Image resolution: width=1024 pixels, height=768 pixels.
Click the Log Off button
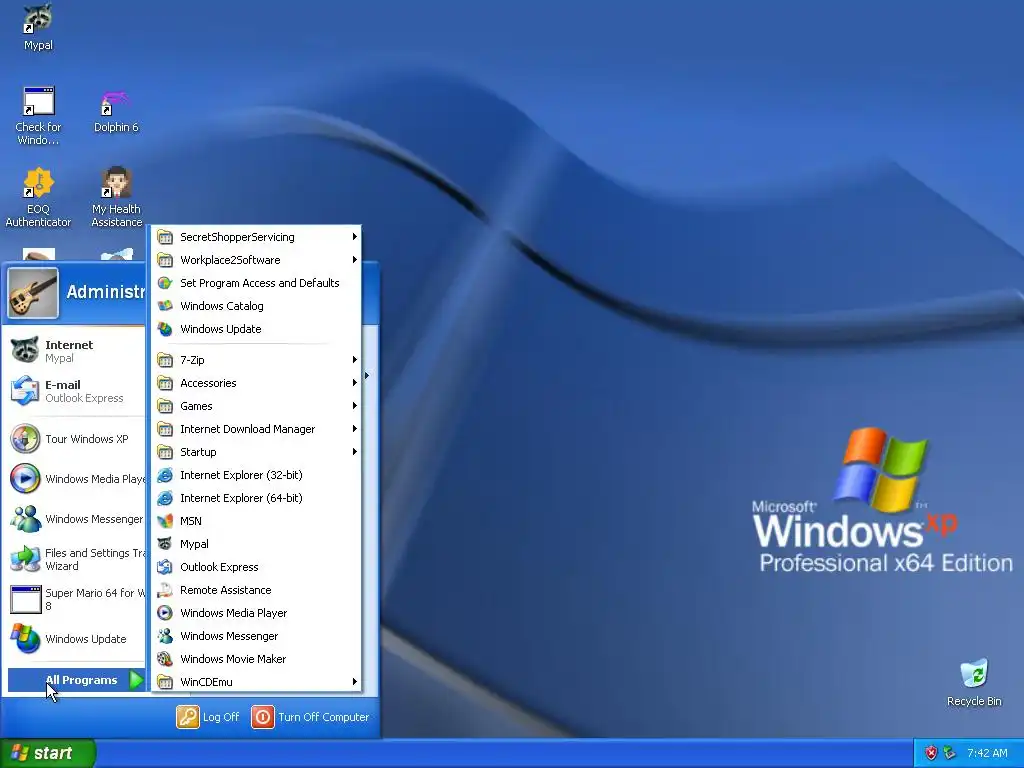pos(208,717)
